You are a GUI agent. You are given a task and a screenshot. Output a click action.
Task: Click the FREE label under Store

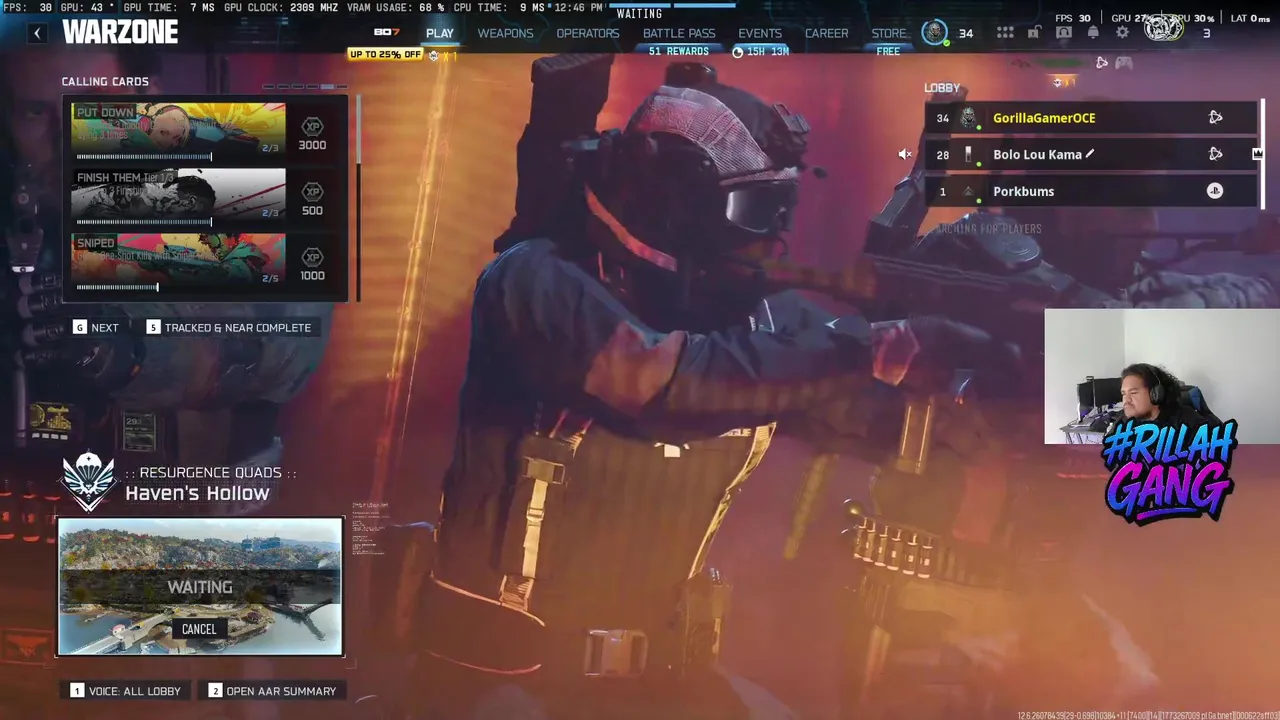[x=888, y=51]
